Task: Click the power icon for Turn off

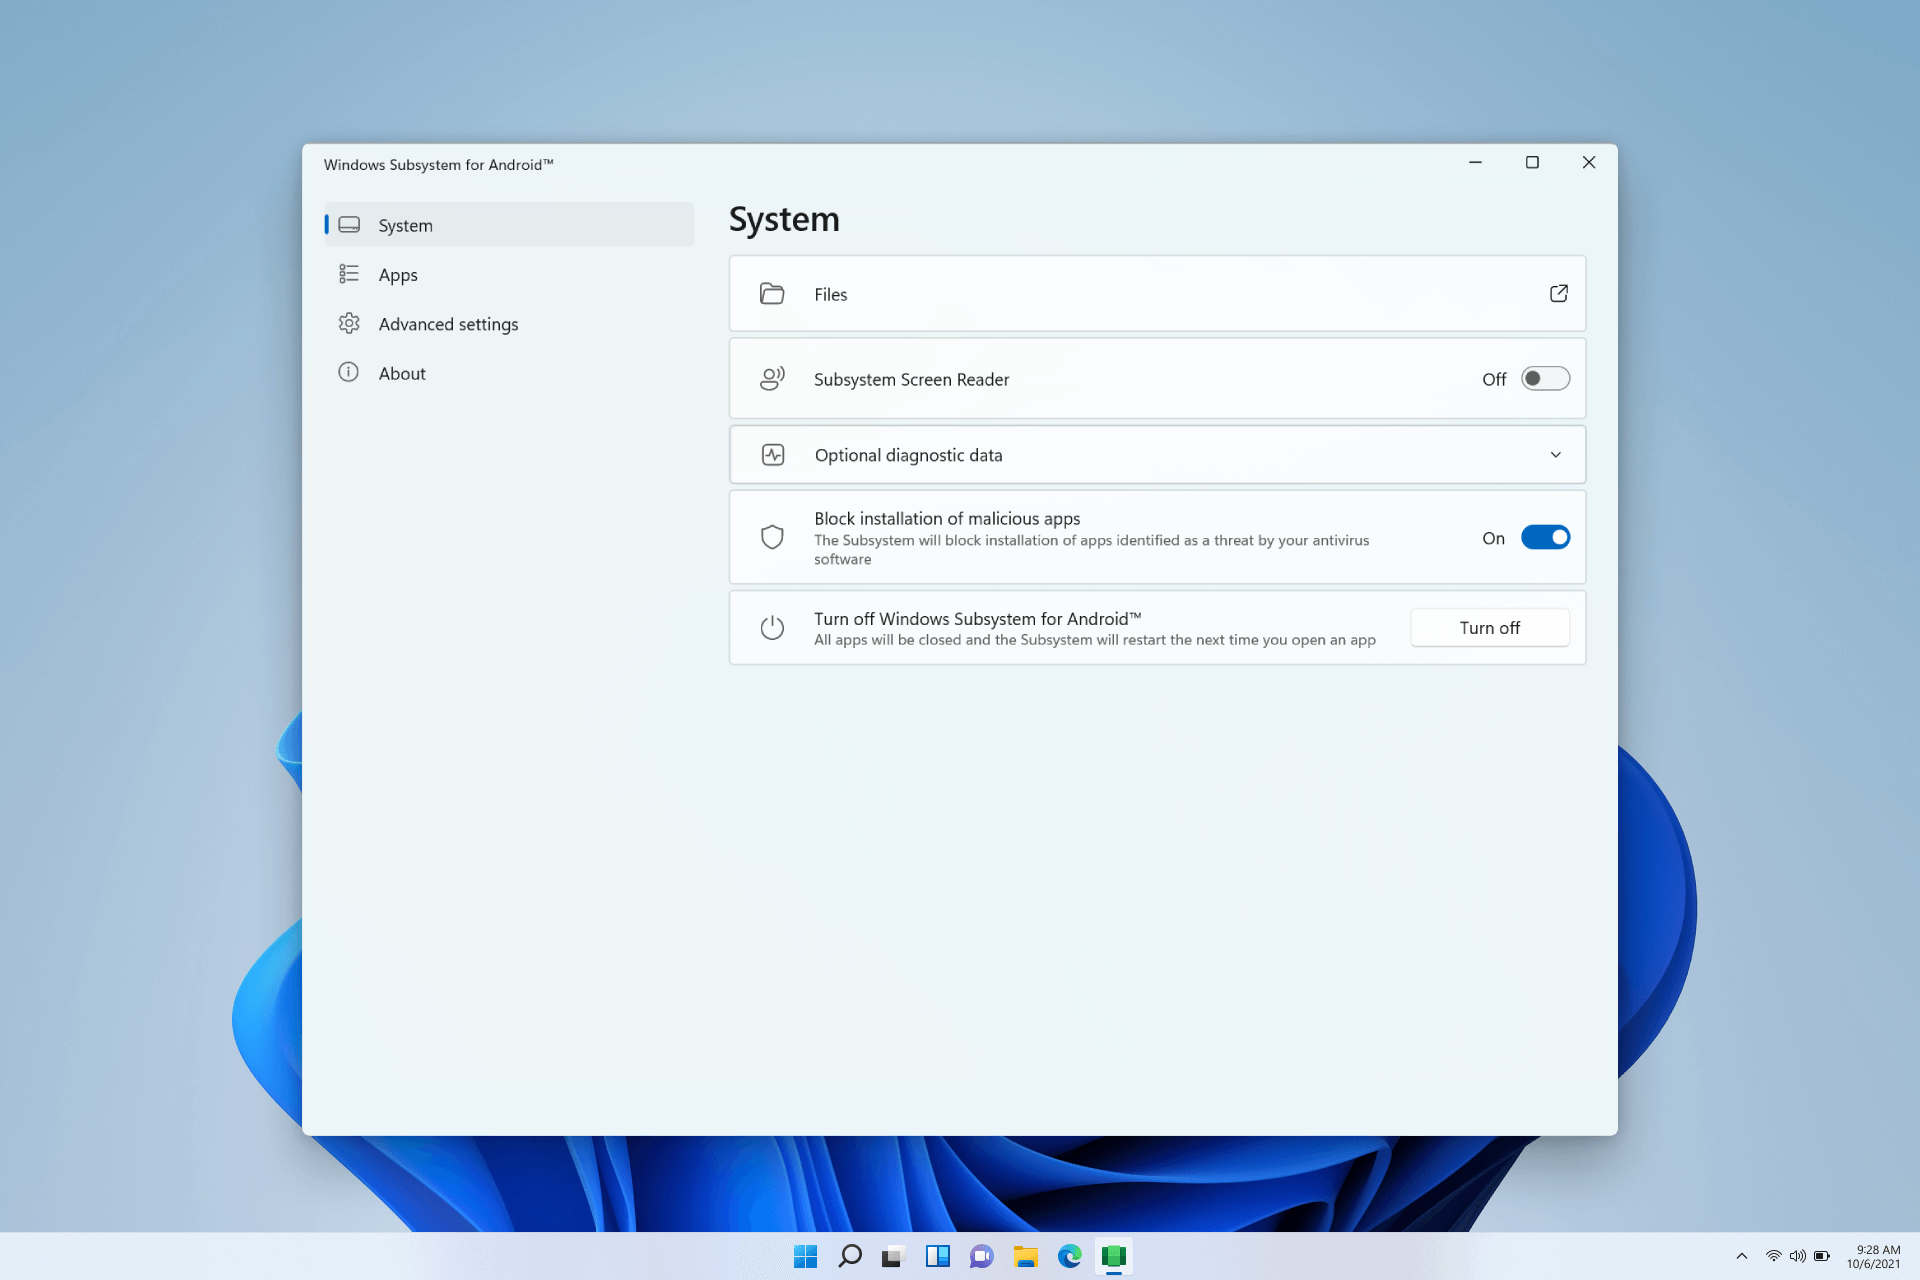Action: pyautogui.click(x=771, y=627)
